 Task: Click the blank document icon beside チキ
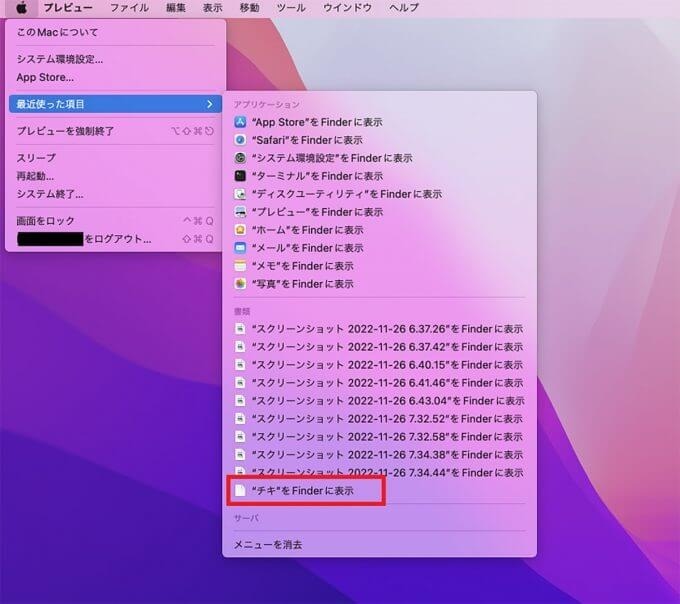[240, 490]
